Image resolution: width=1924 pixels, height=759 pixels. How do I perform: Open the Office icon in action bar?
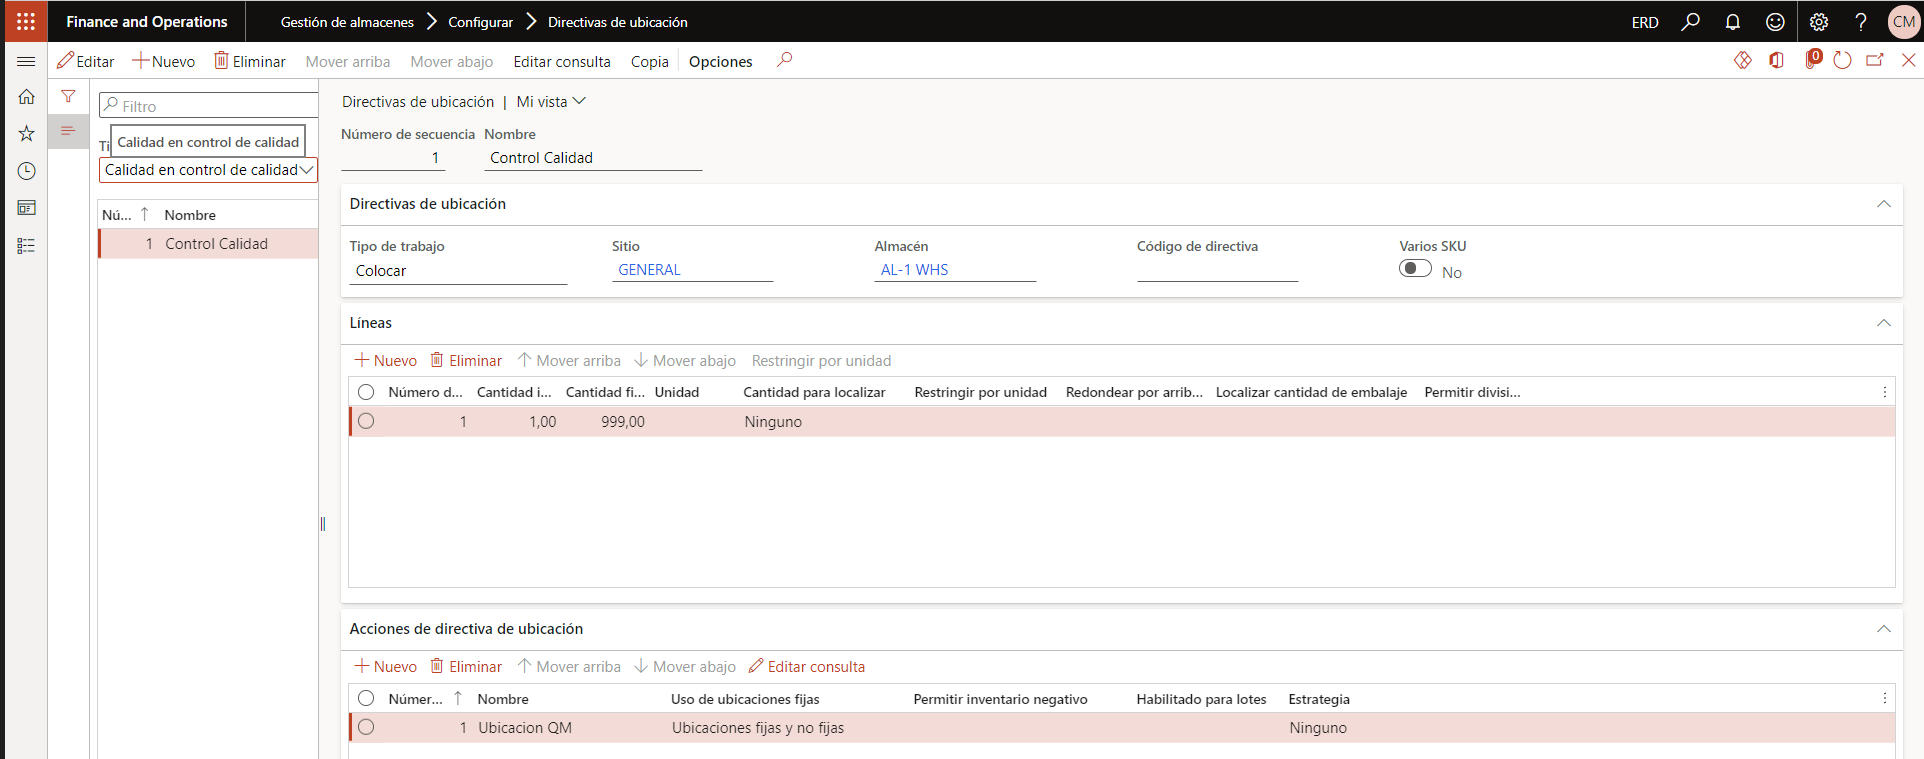point(1776,61)
